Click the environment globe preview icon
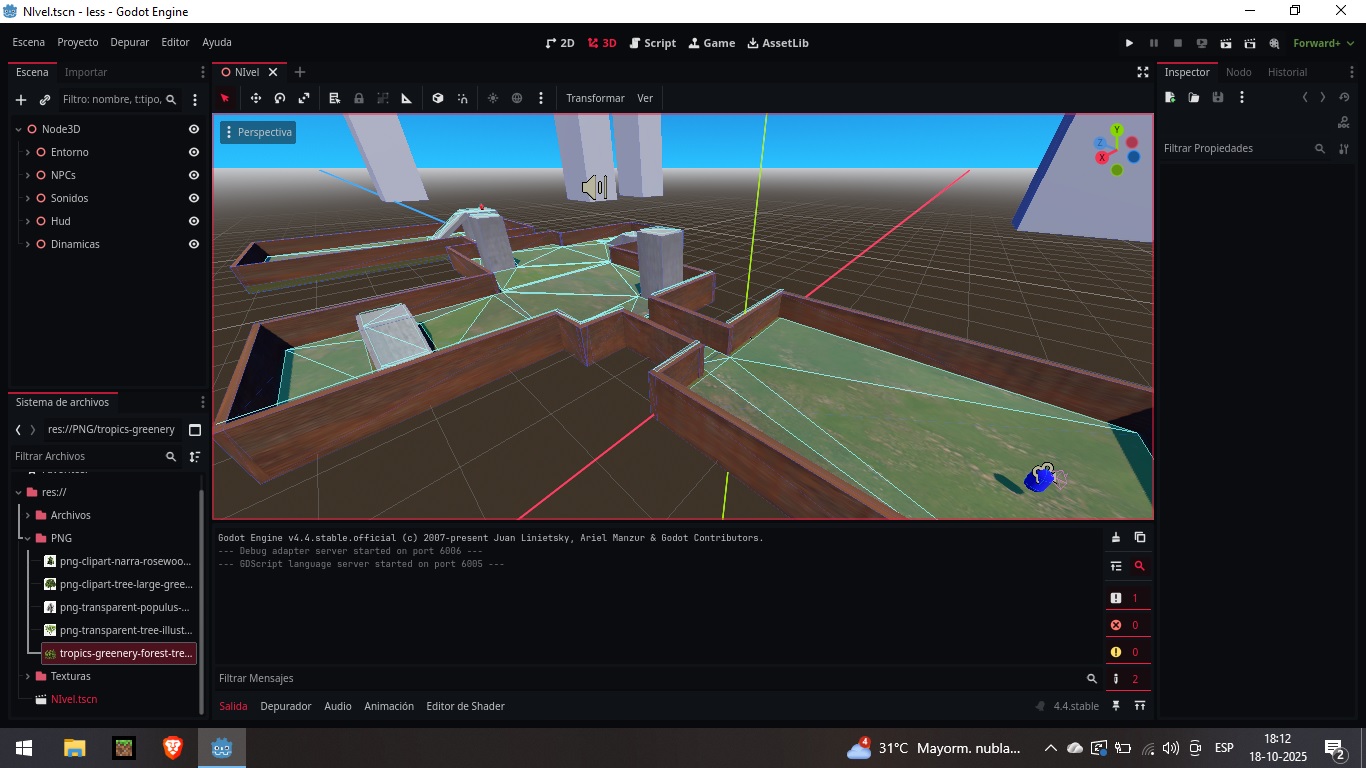The height and width of the screenshot is (768, 1366). point(517,98)
